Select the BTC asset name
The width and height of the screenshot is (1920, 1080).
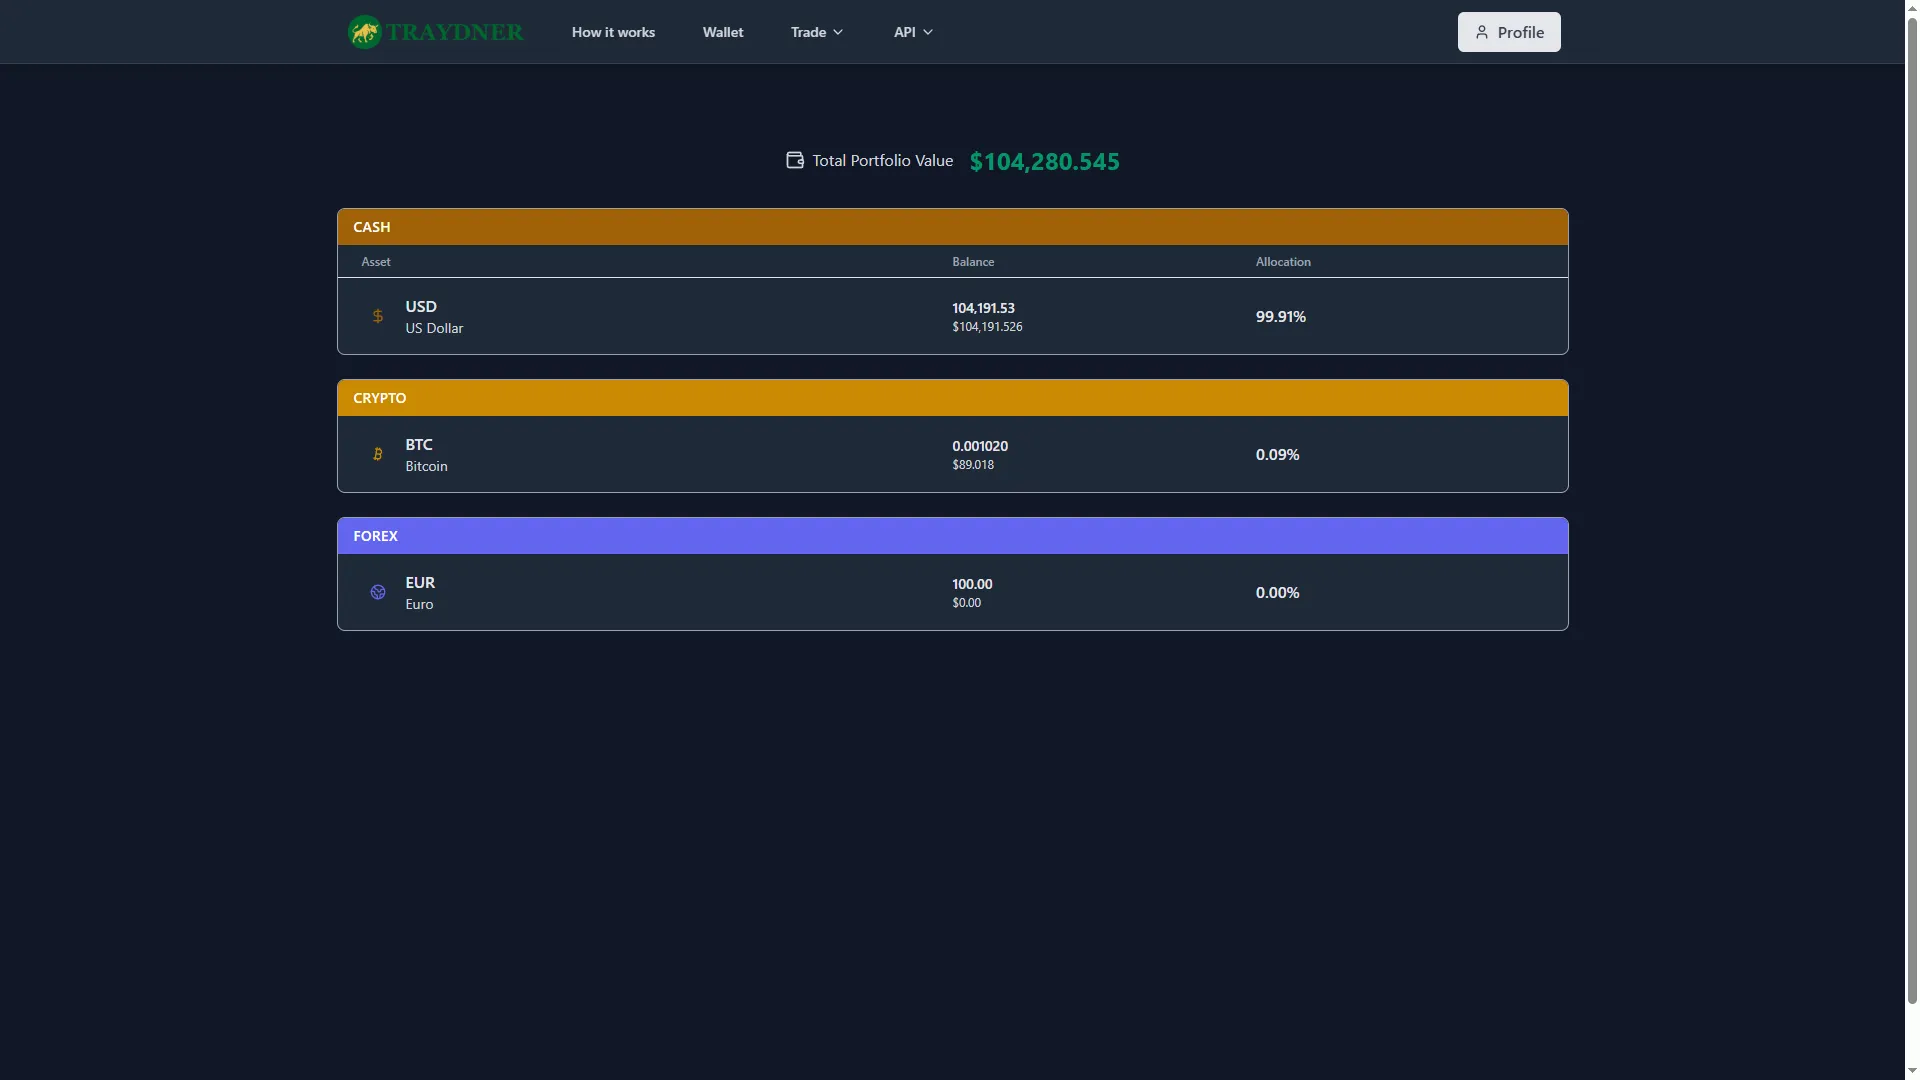point(419,444)
